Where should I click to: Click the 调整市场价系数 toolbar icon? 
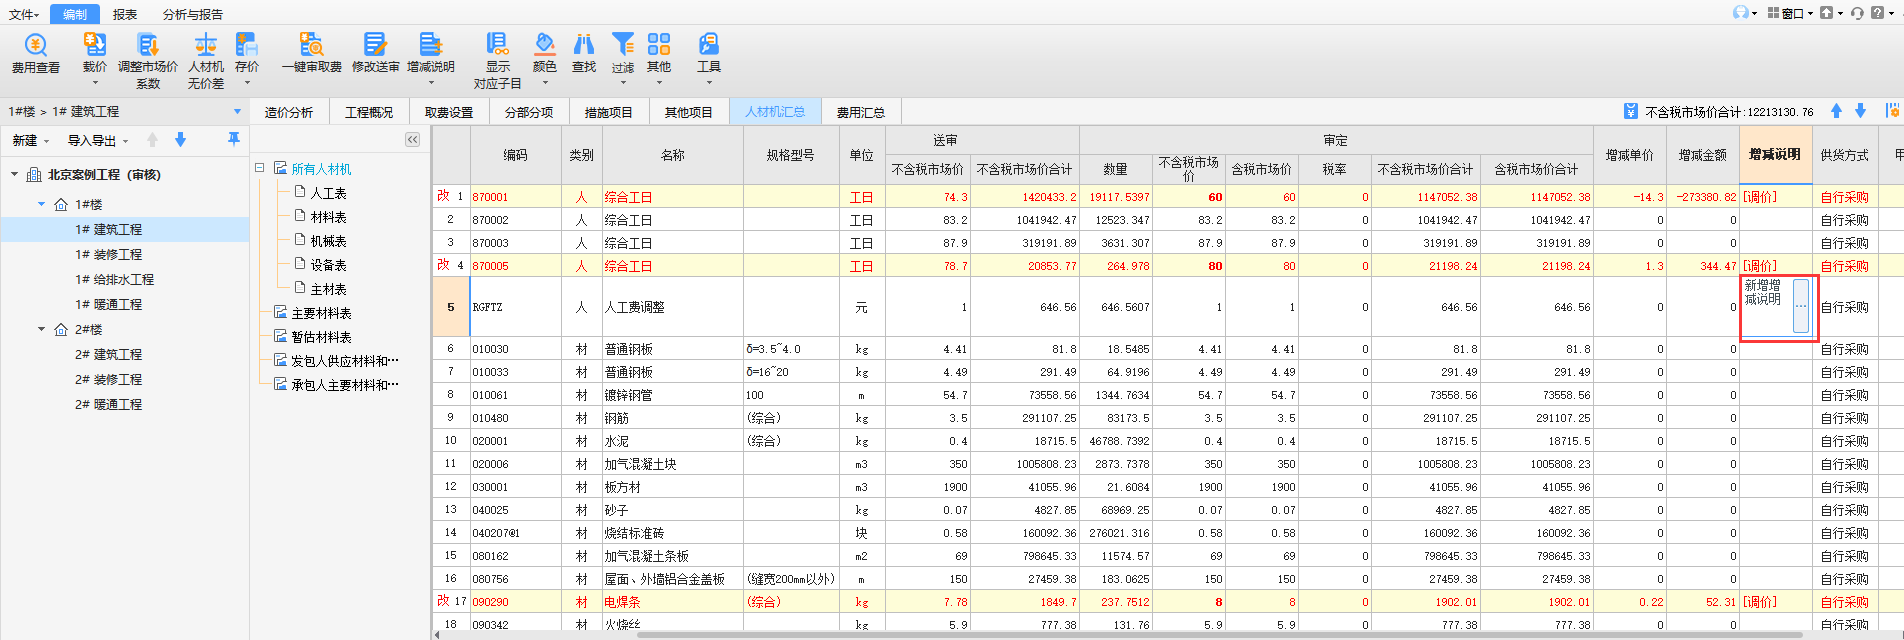pyautogui.click(x=148, y=46)
